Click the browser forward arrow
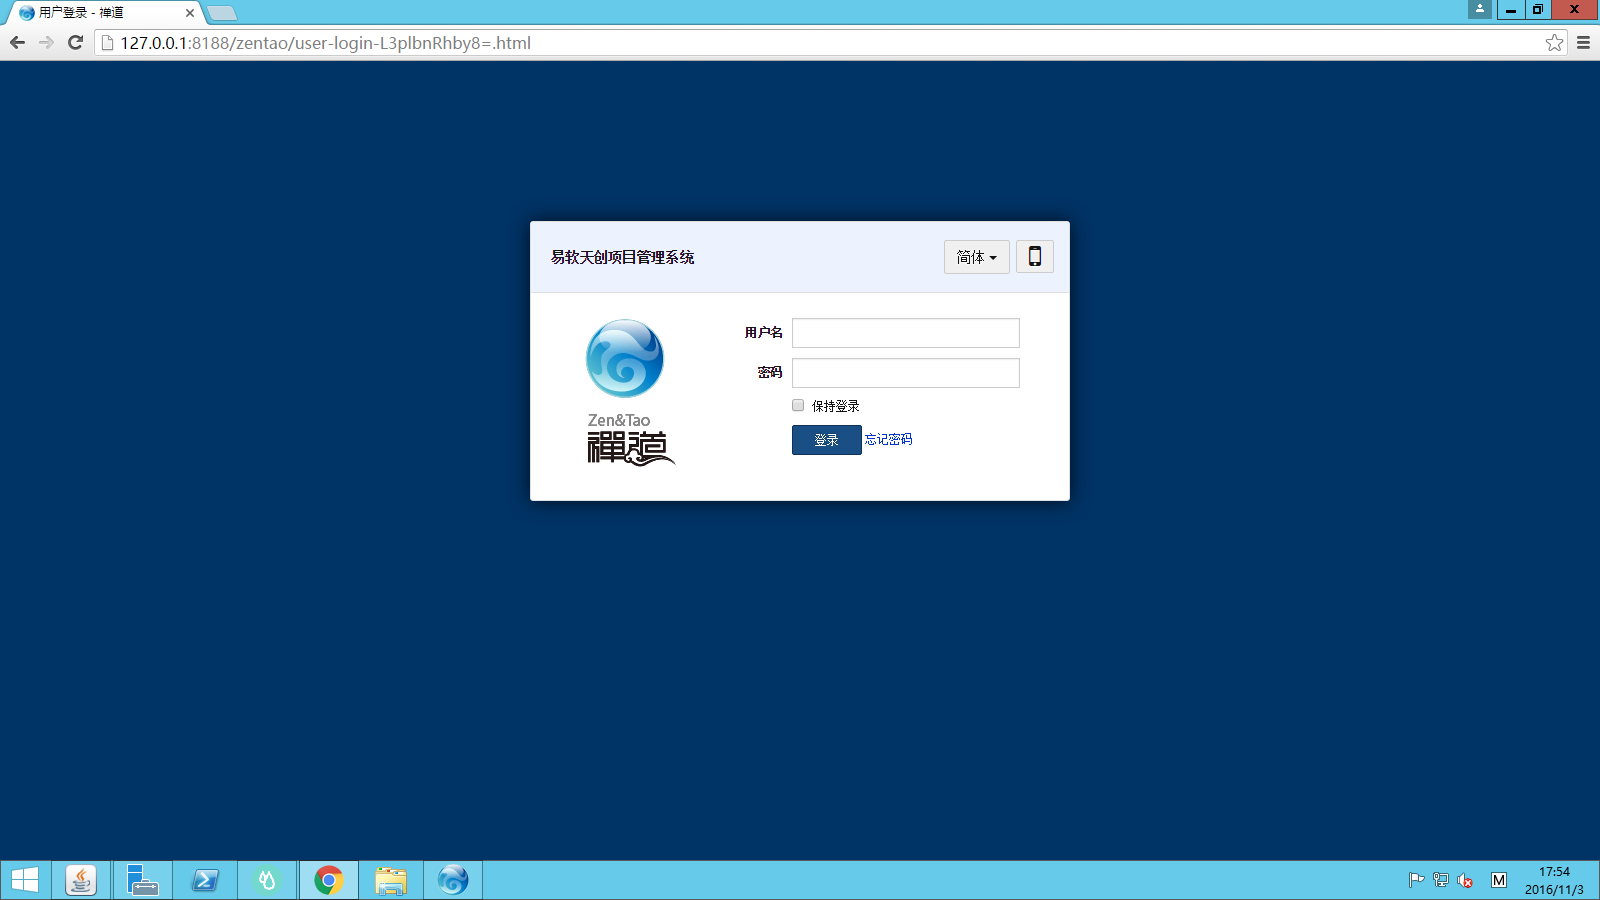1600x900 pixels. pos(46,43)
